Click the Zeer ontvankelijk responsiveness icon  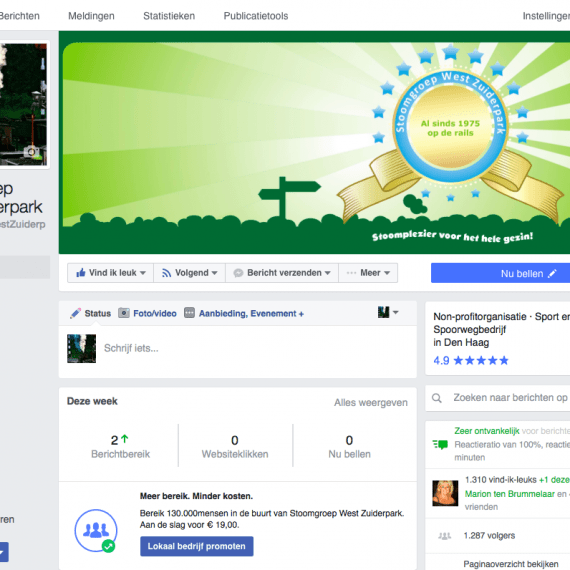(x=440, y=444)
